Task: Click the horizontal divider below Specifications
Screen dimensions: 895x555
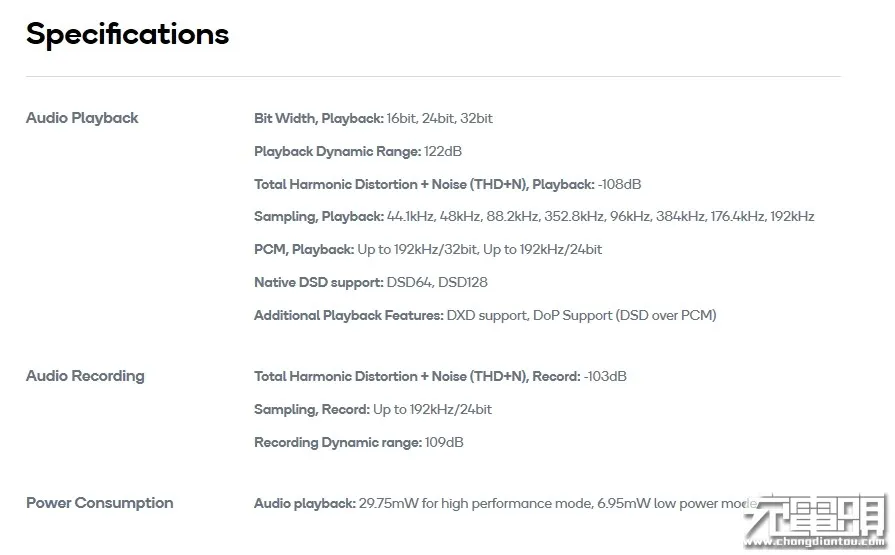Action: 433,76
